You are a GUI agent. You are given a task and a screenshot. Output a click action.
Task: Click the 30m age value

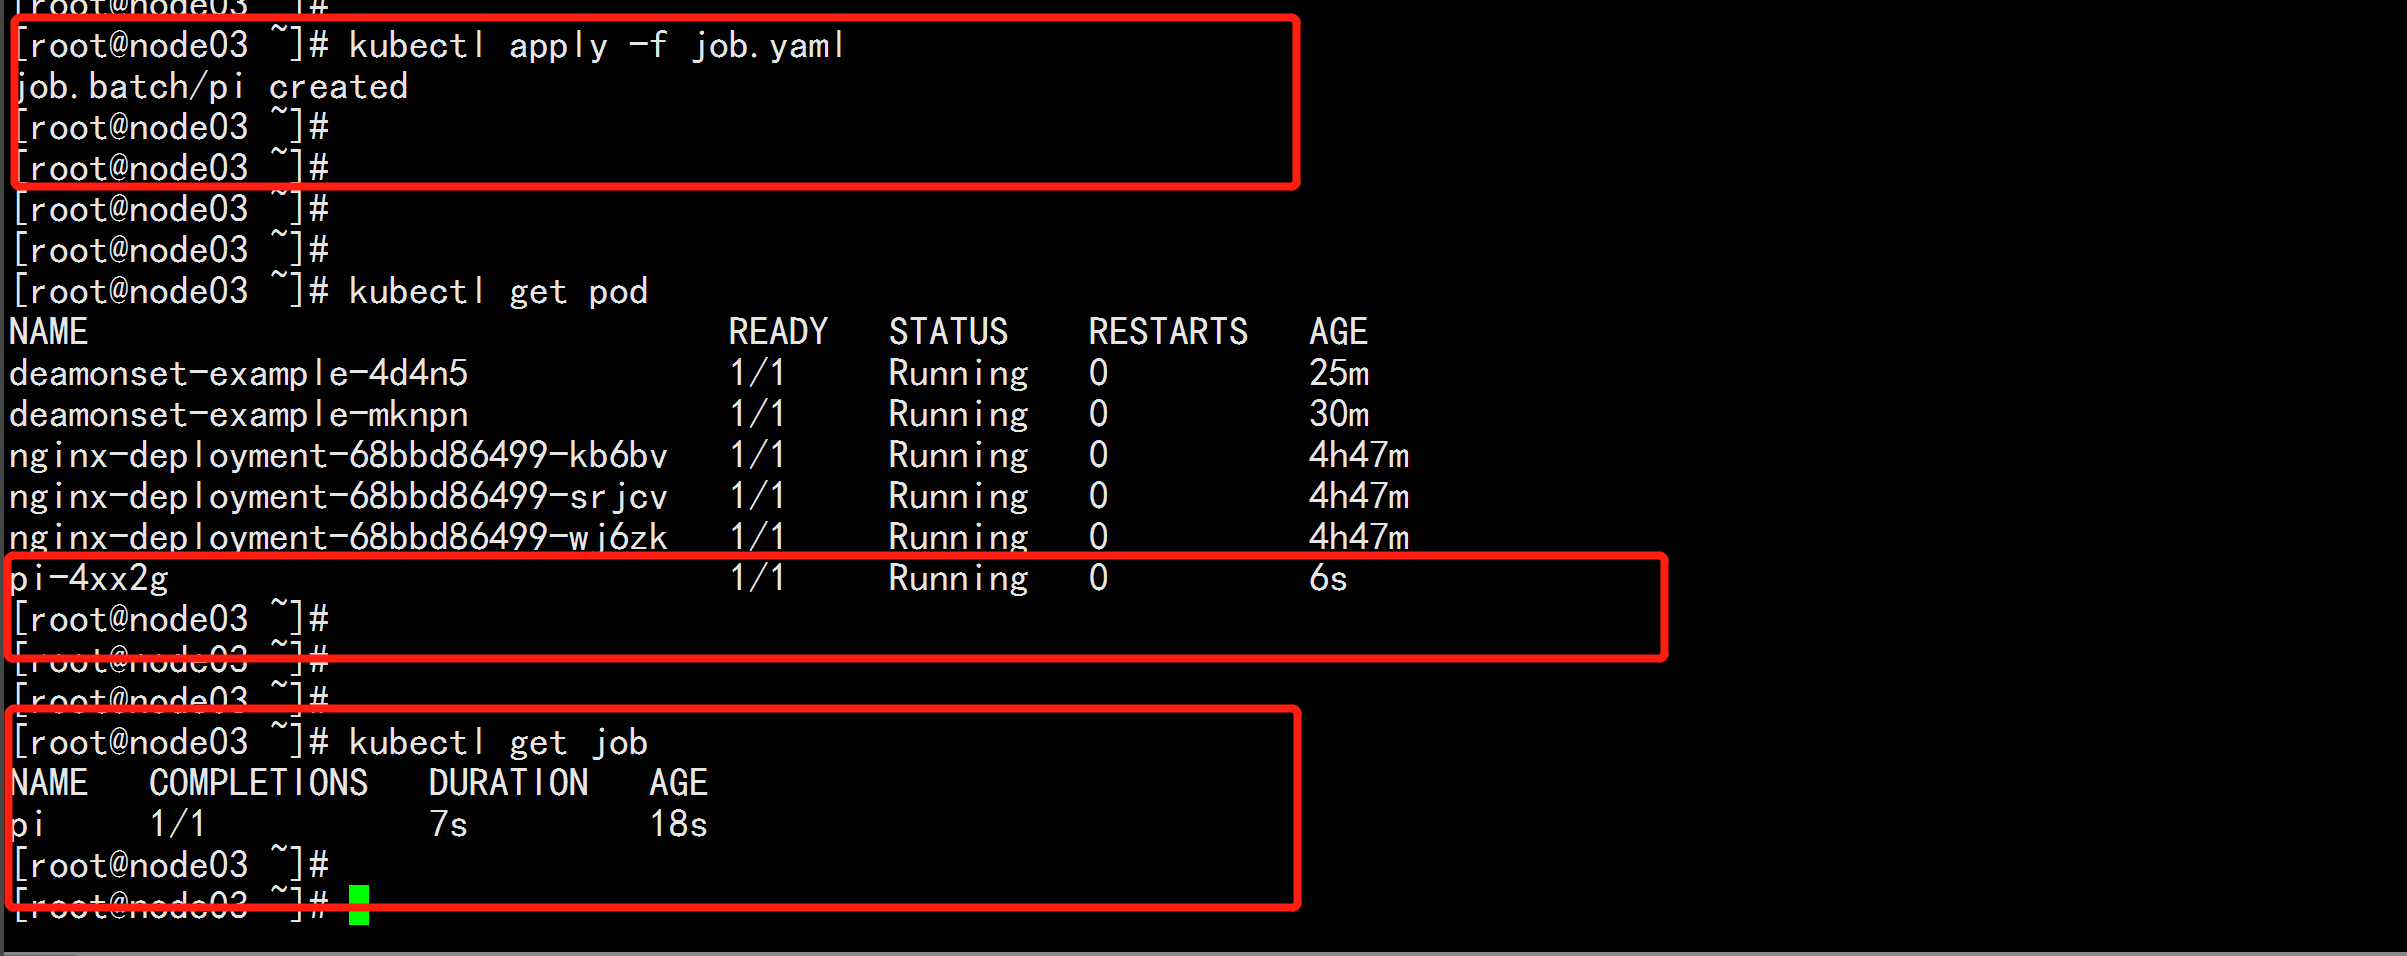click(x=1339, y=415)
